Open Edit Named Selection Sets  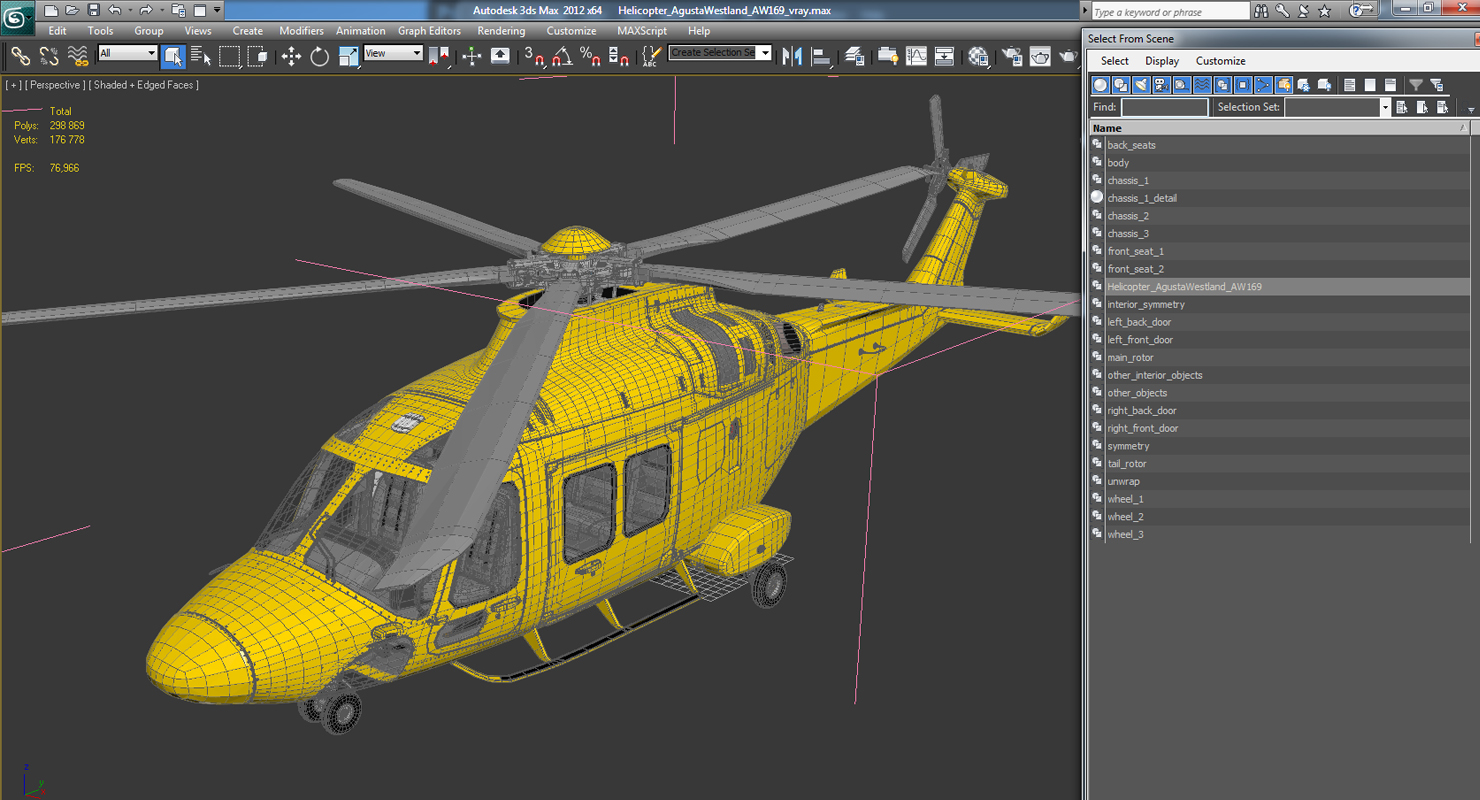pyautogui.click(x=652, y=56)
